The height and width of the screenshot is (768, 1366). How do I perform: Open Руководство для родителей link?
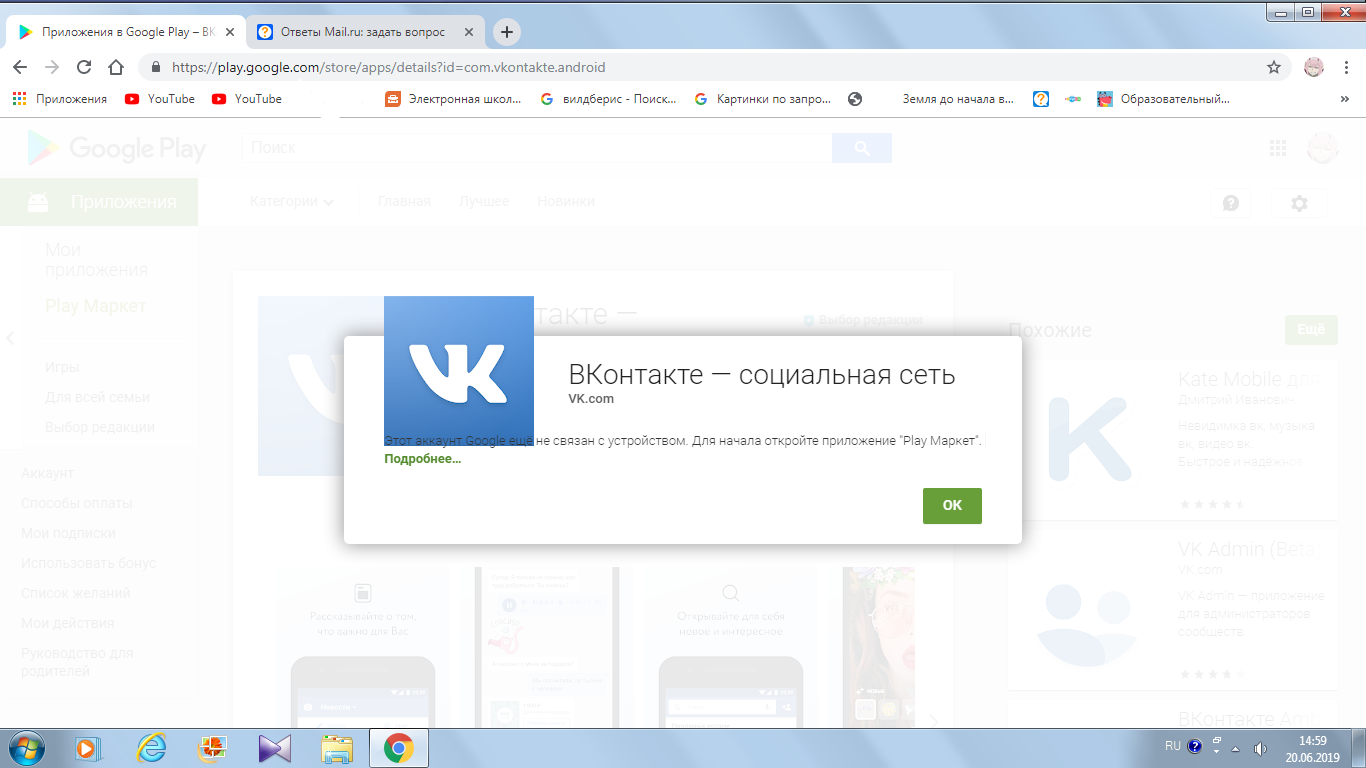tap(77, 662)
